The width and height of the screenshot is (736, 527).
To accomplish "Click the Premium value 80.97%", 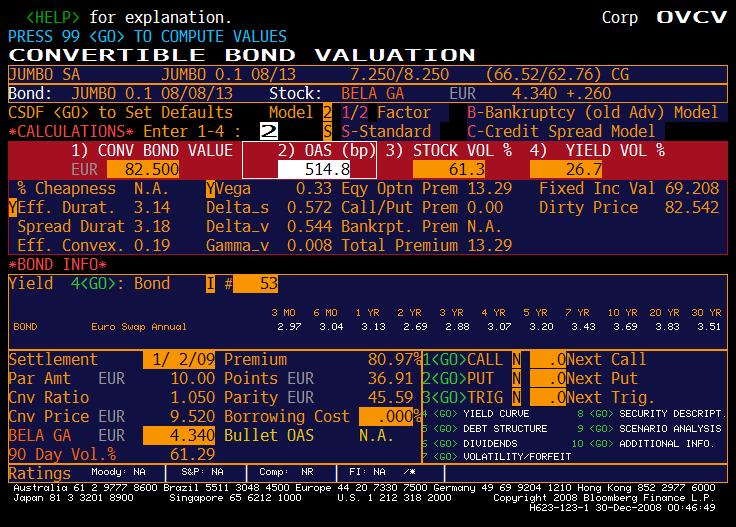I will [395, 359].
